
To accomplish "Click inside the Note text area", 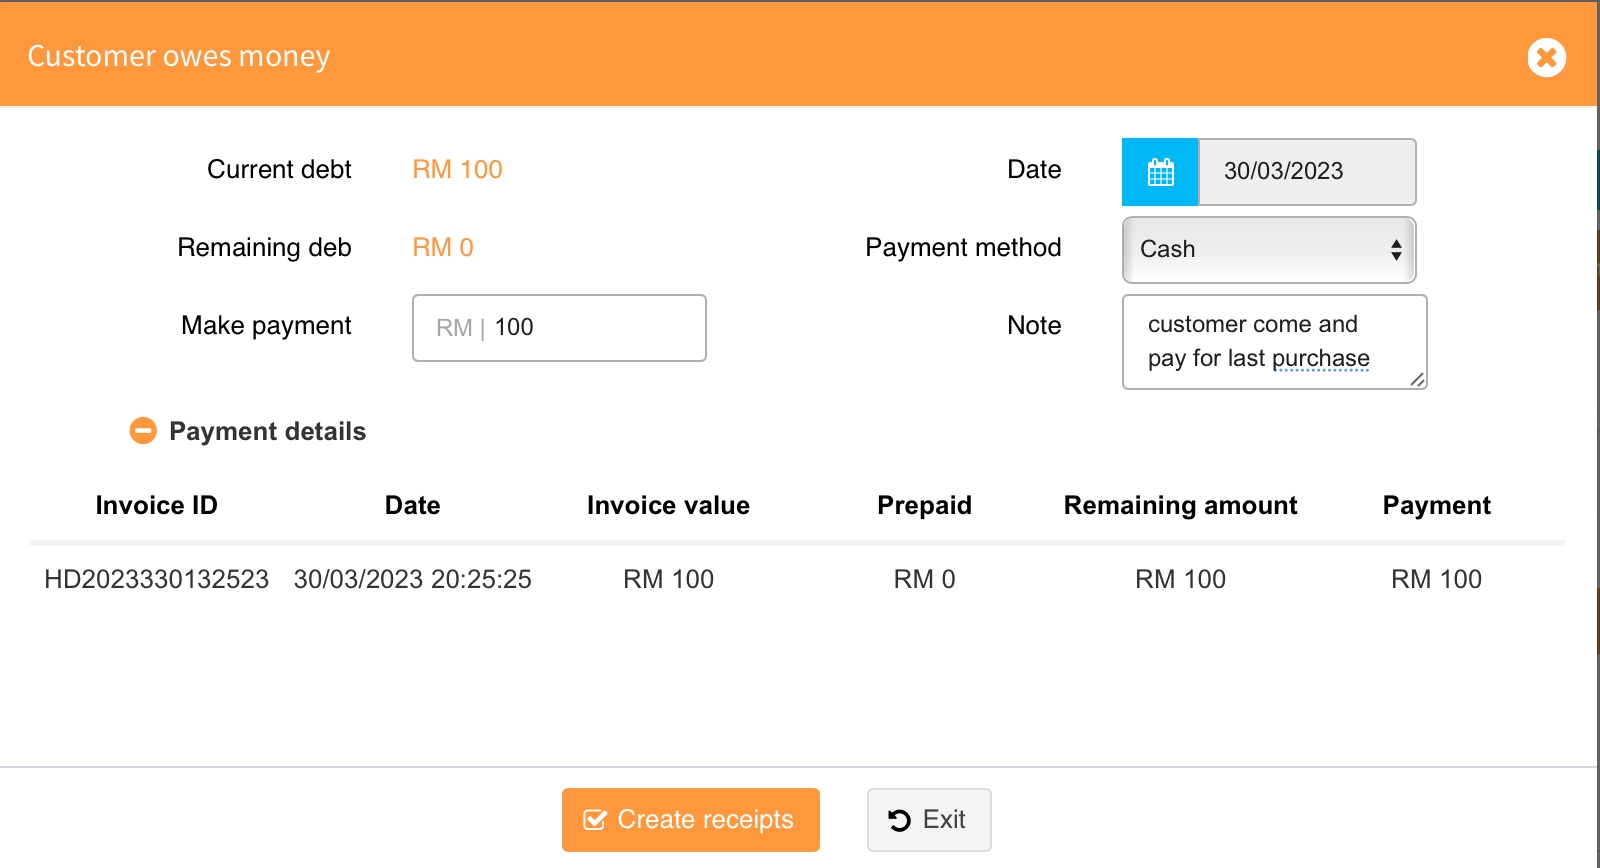I will coord(1272,341).
